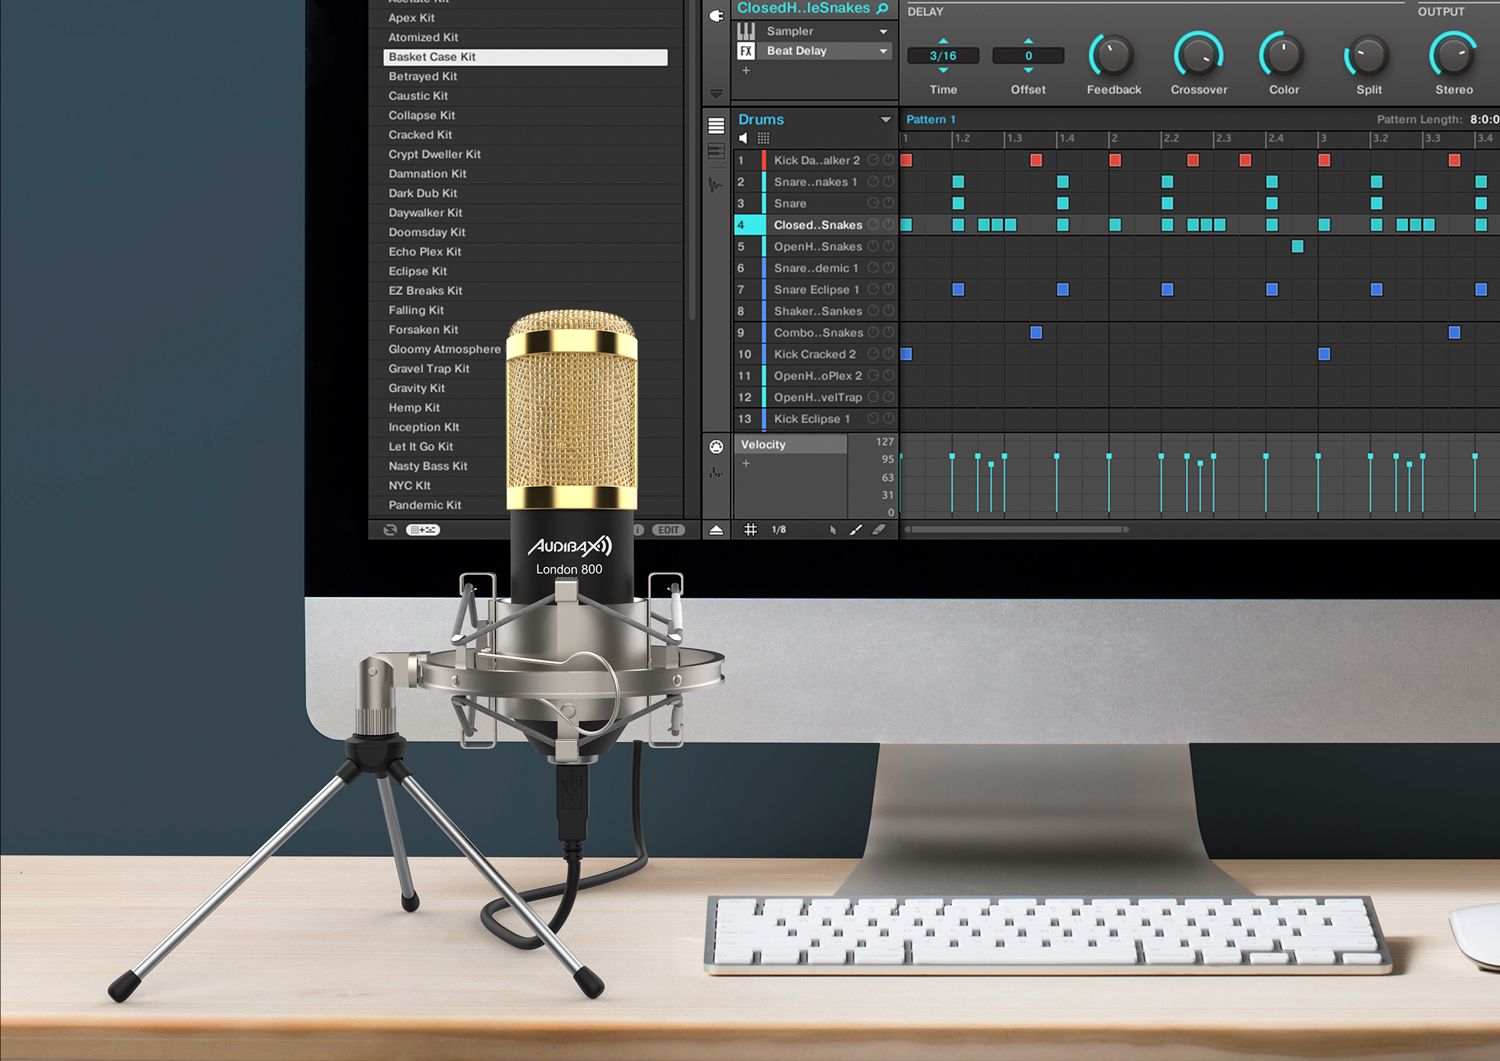
Task: Choose the pointer select tool
Action: [832, 530]
